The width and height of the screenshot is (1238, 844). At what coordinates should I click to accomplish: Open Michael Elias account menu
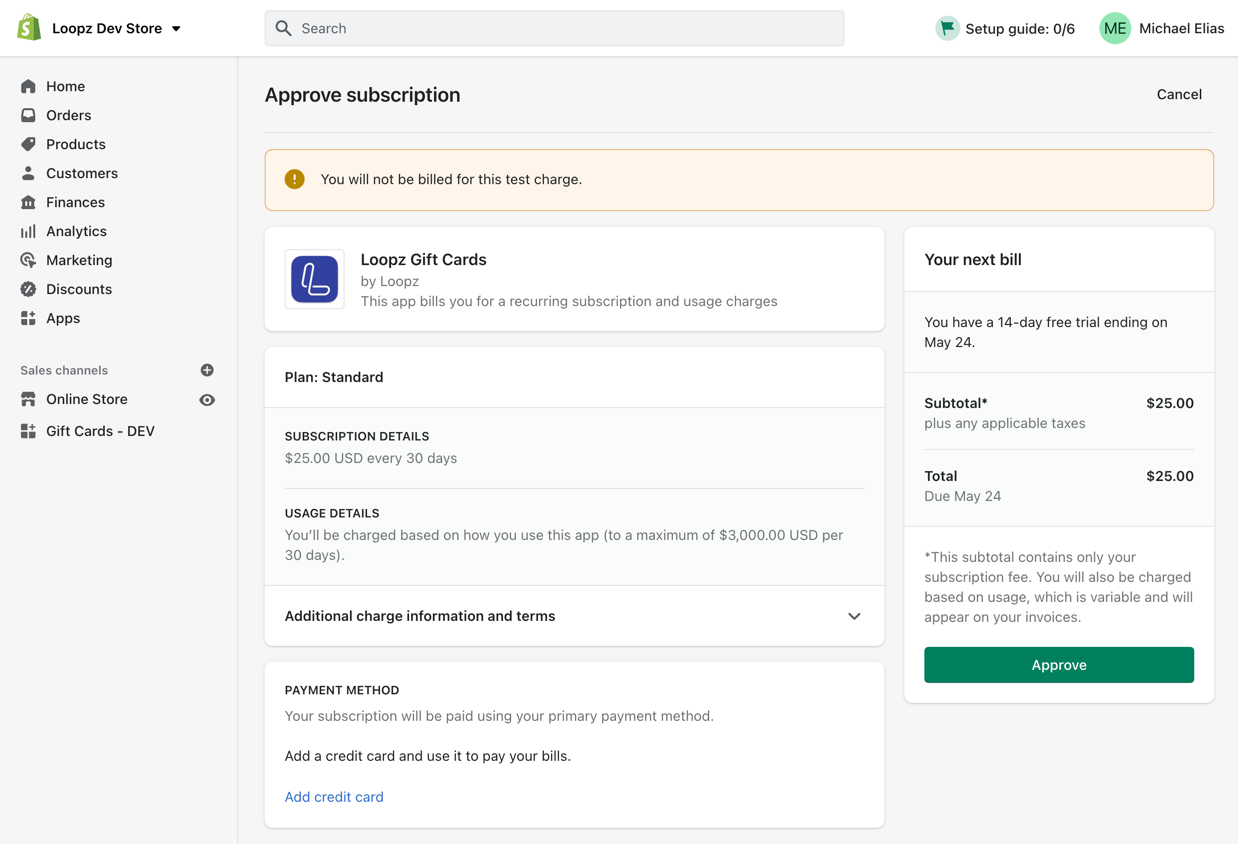(1162, 29)
